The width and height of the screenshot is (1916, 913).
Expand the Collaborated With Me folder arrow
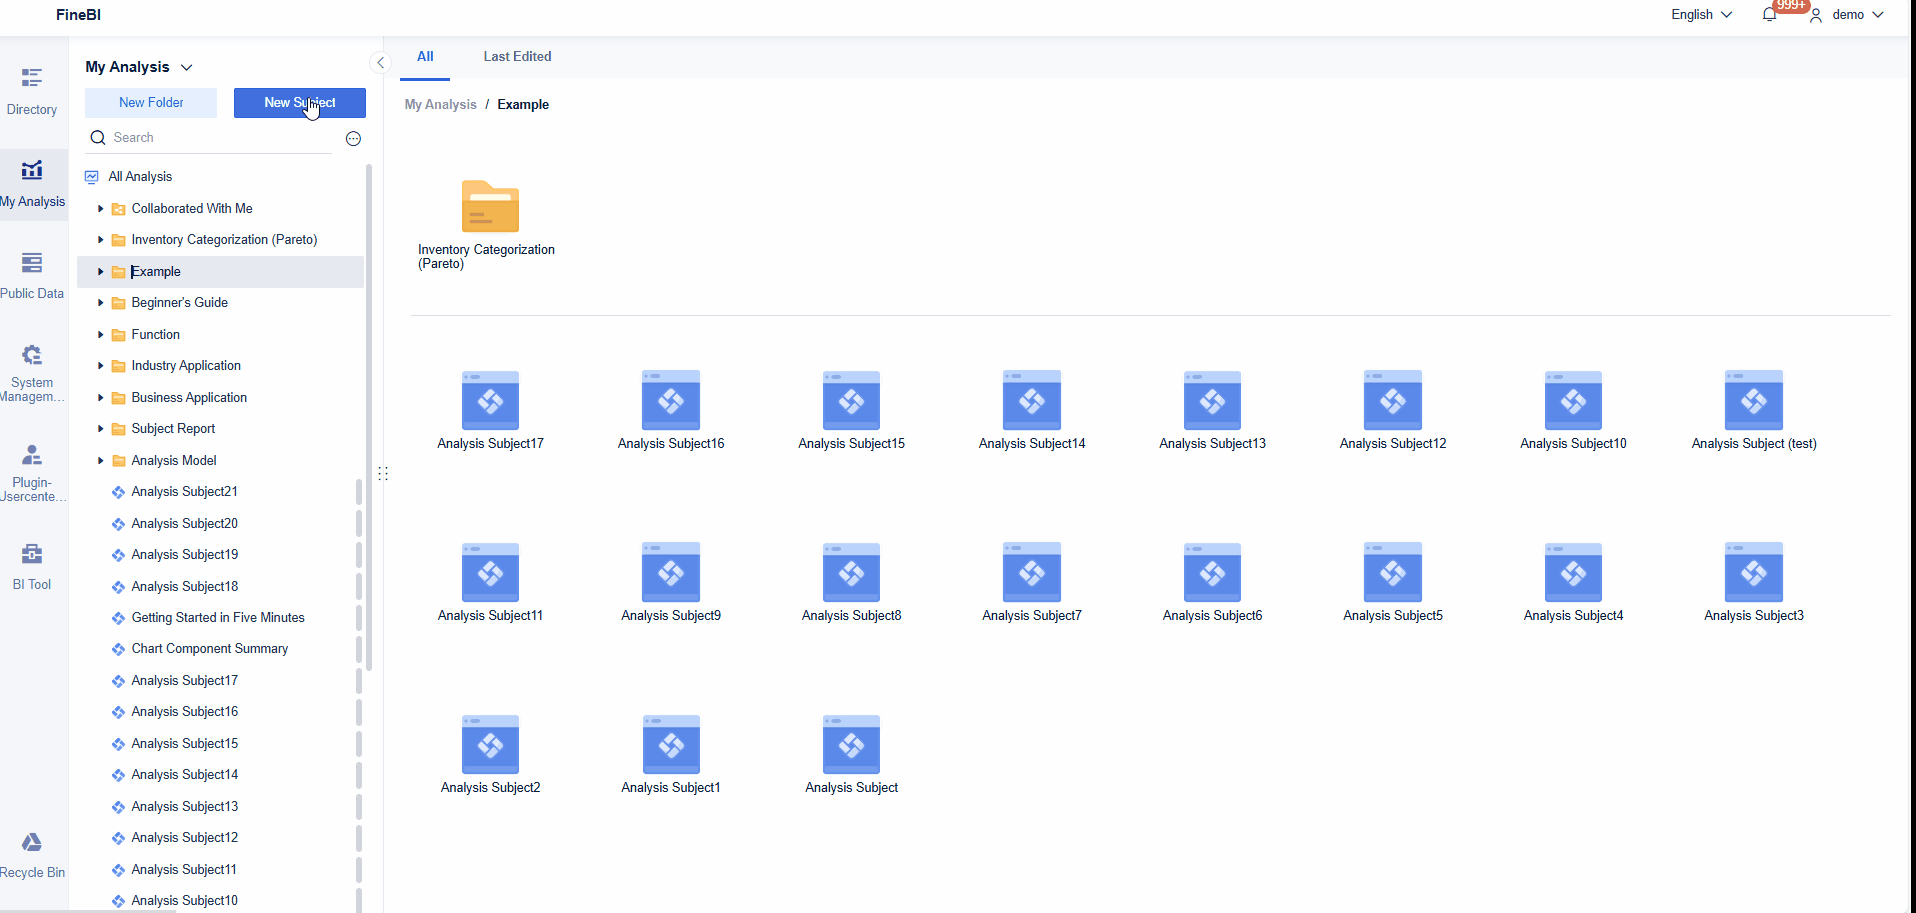tap(100, 209)
